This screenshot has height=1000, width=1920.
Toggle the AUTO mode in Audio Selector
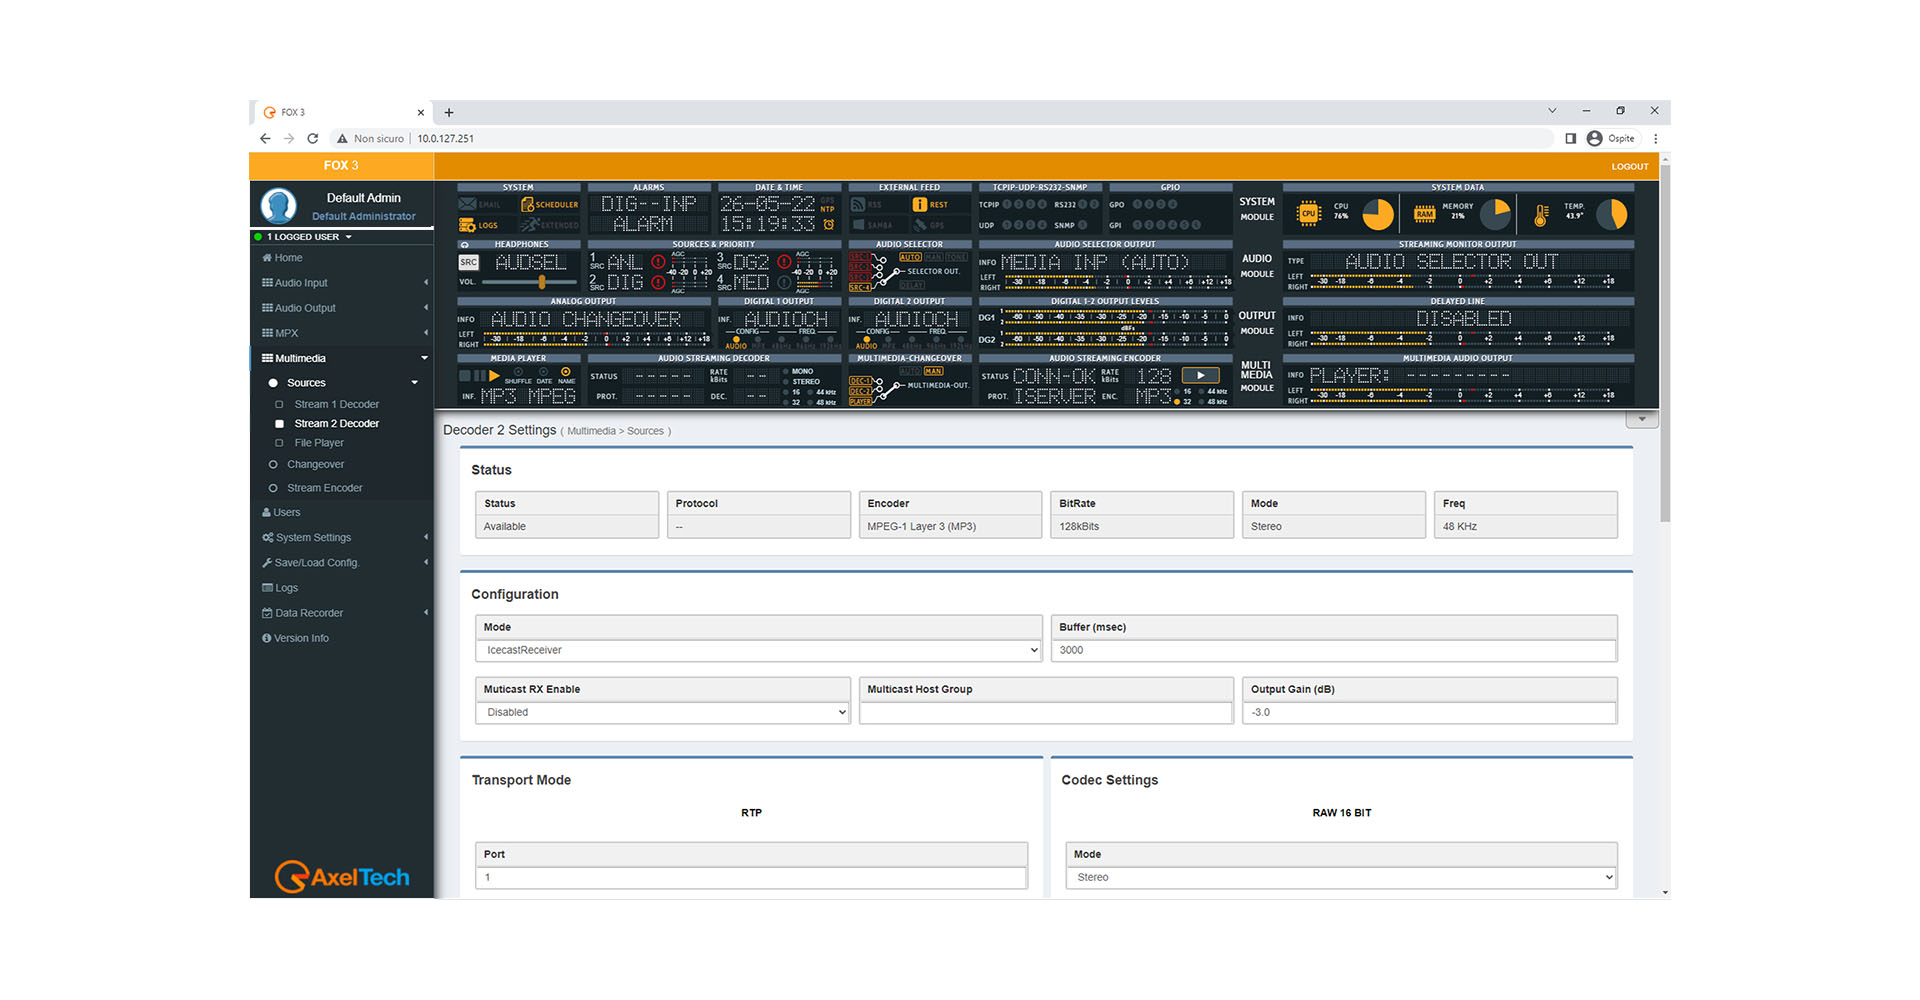point(910,257)
